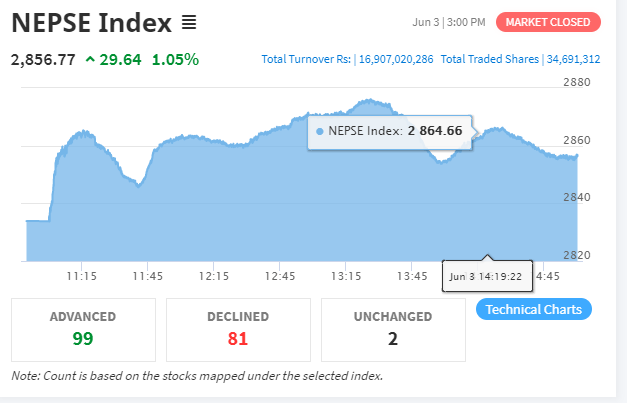627x403 pixels.
Task: Click the green up-arrow change indicator
Action: click(90, 60)
